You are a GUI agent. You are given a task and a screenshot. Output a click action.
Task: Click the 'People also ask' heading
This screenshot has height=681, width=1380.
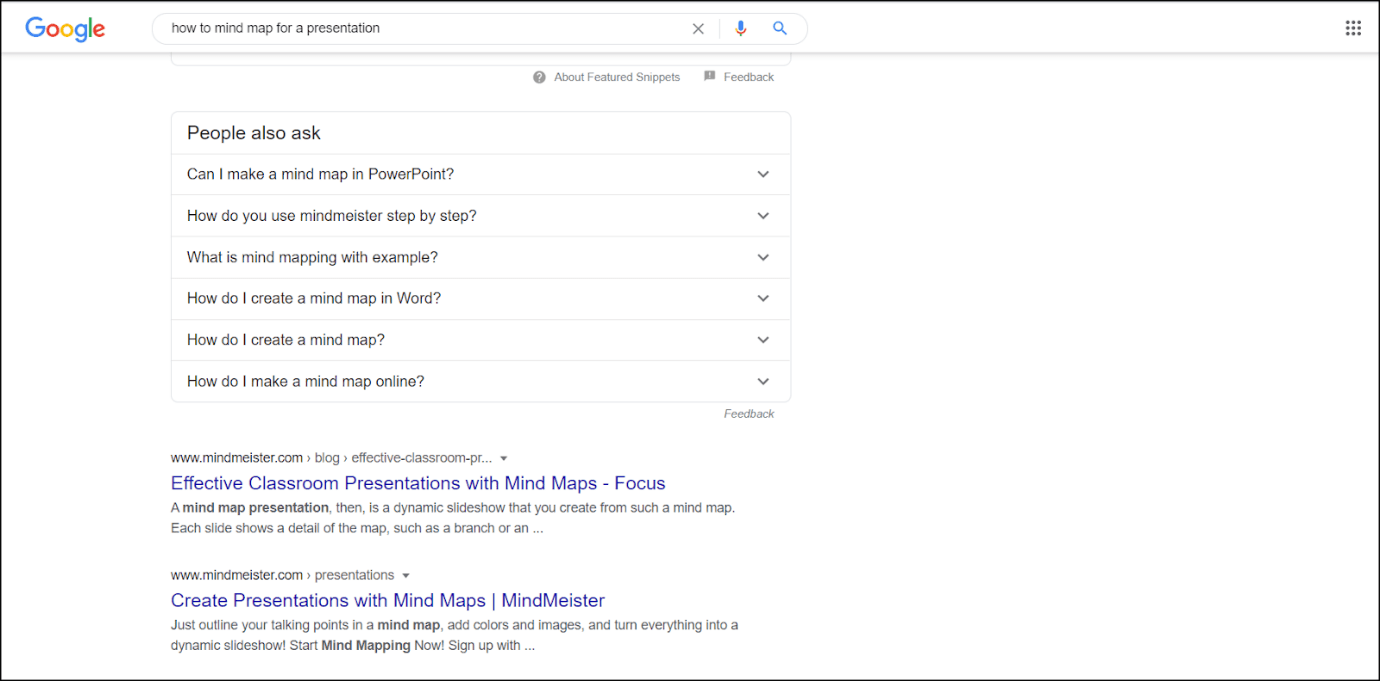(x=254, y=133)
